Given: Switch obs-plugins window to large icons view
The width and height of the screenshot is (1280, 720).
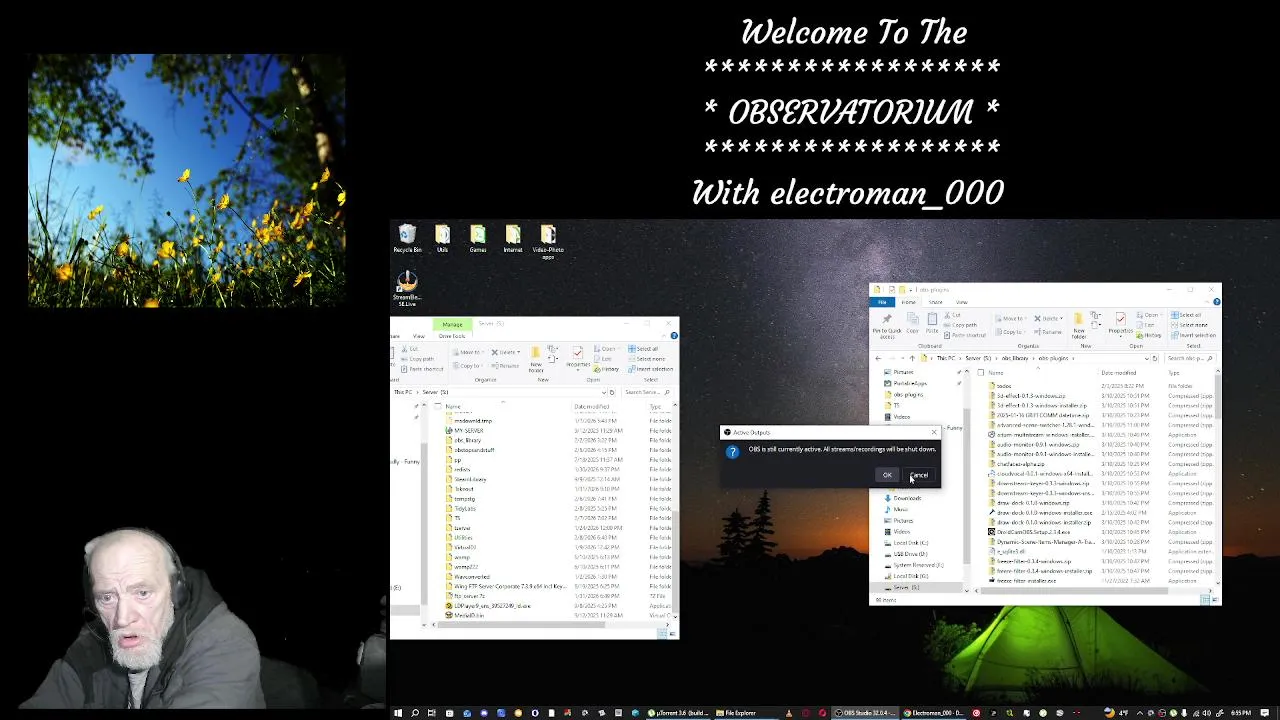Looking at the screenshot, I should point(1215,600).
